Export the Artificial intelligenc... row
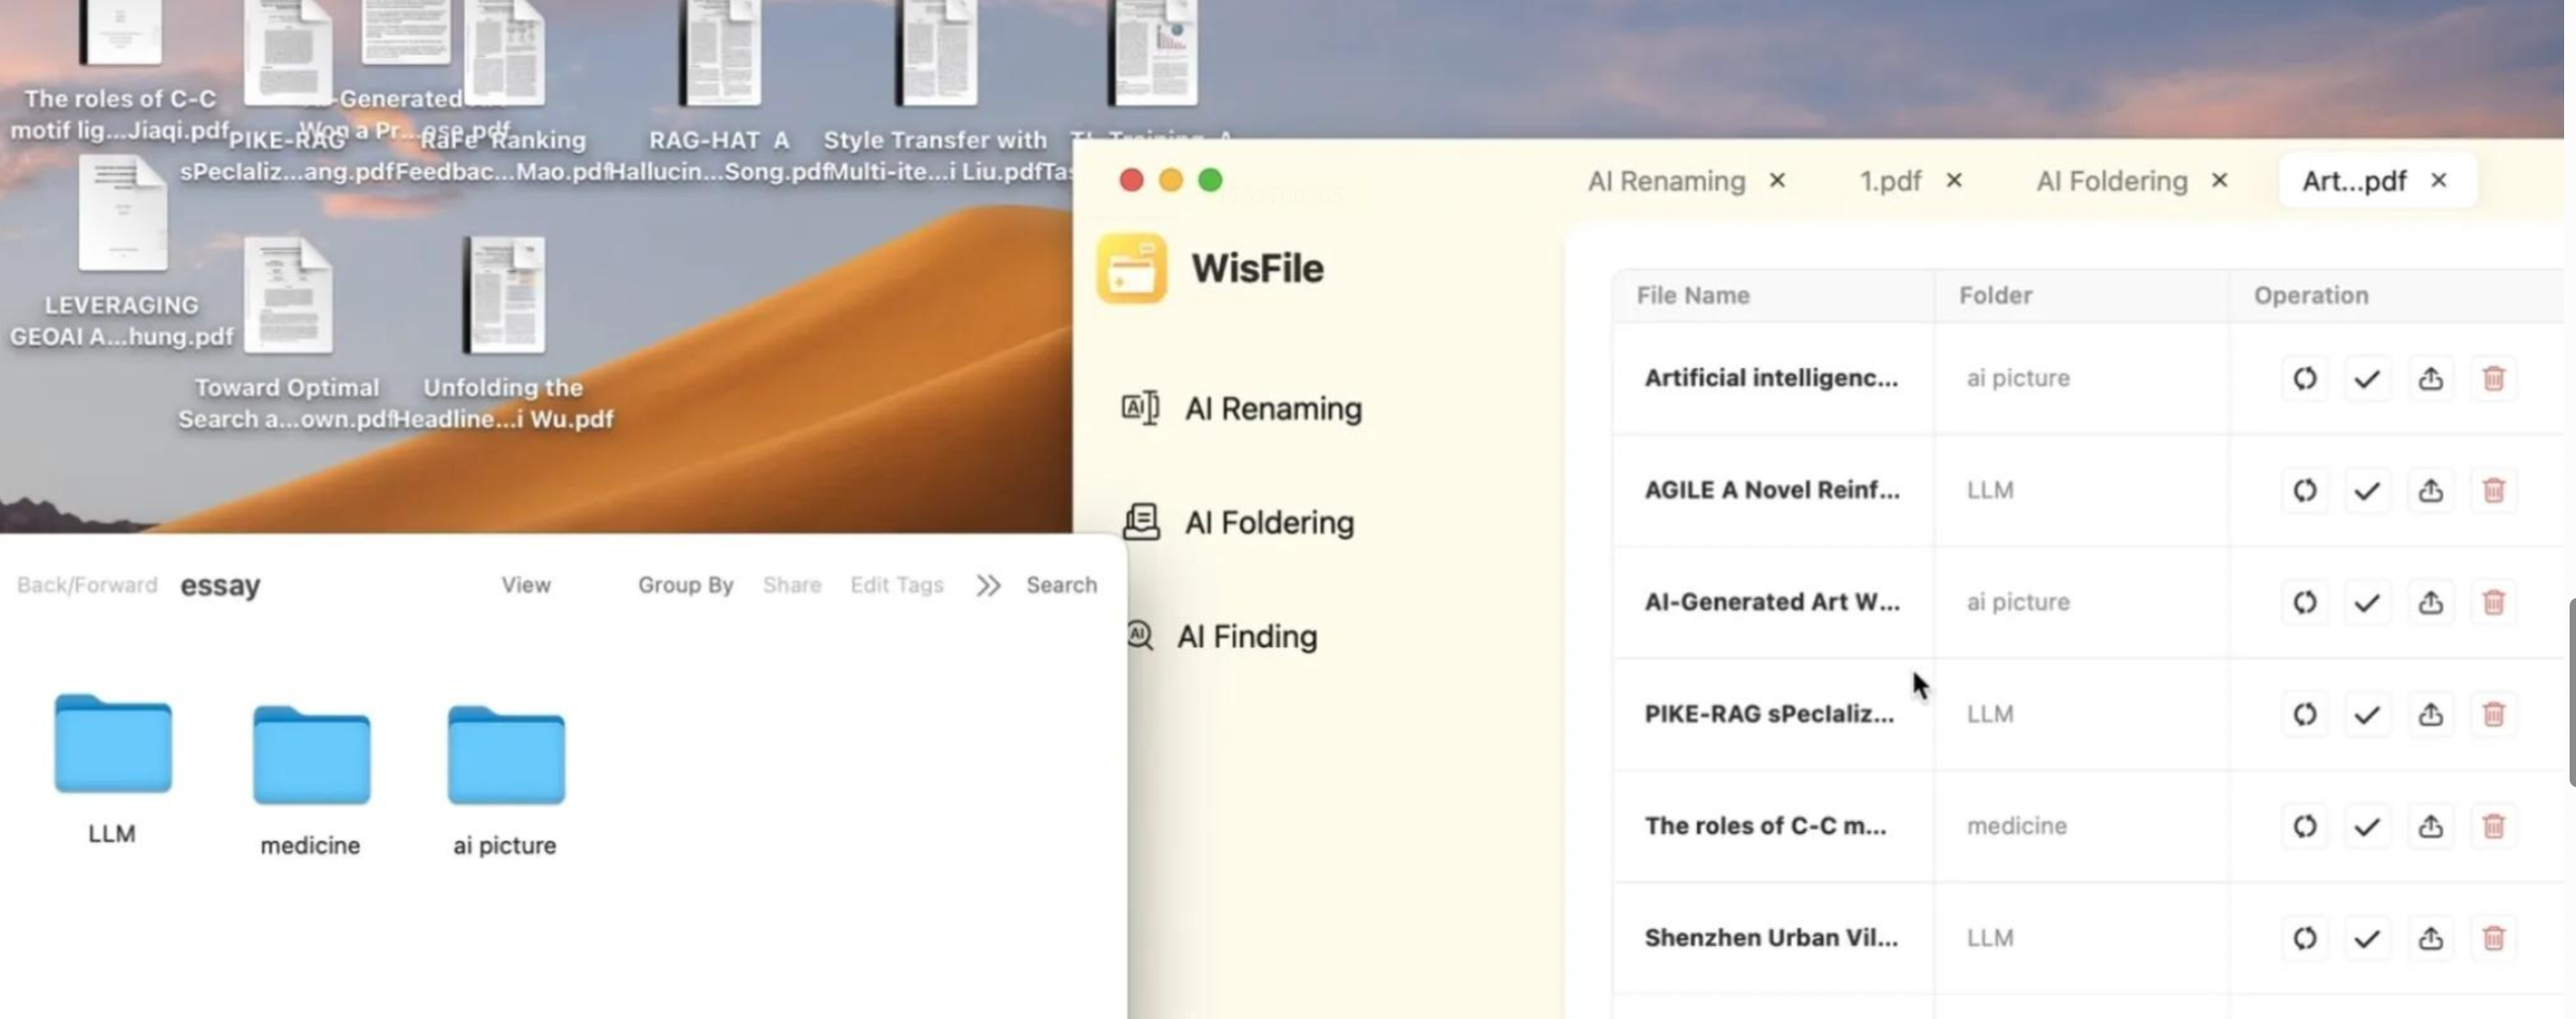 2431,379
